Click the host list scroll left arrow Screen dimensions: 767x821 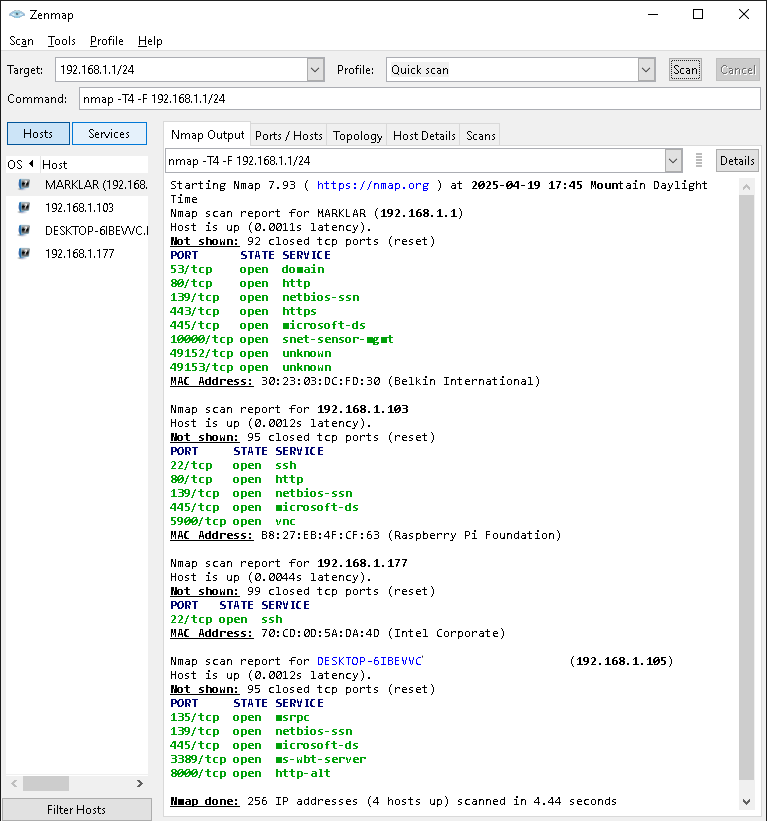coord(14,783)
